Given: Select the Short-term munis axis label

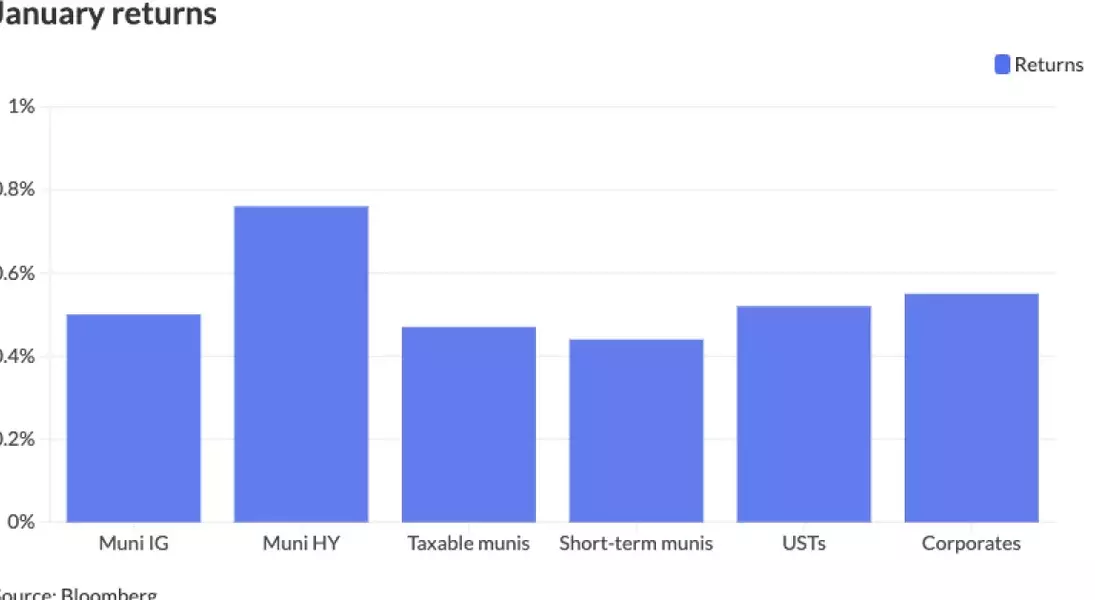Looking at the screenshot, I should (x=636, y=544).
